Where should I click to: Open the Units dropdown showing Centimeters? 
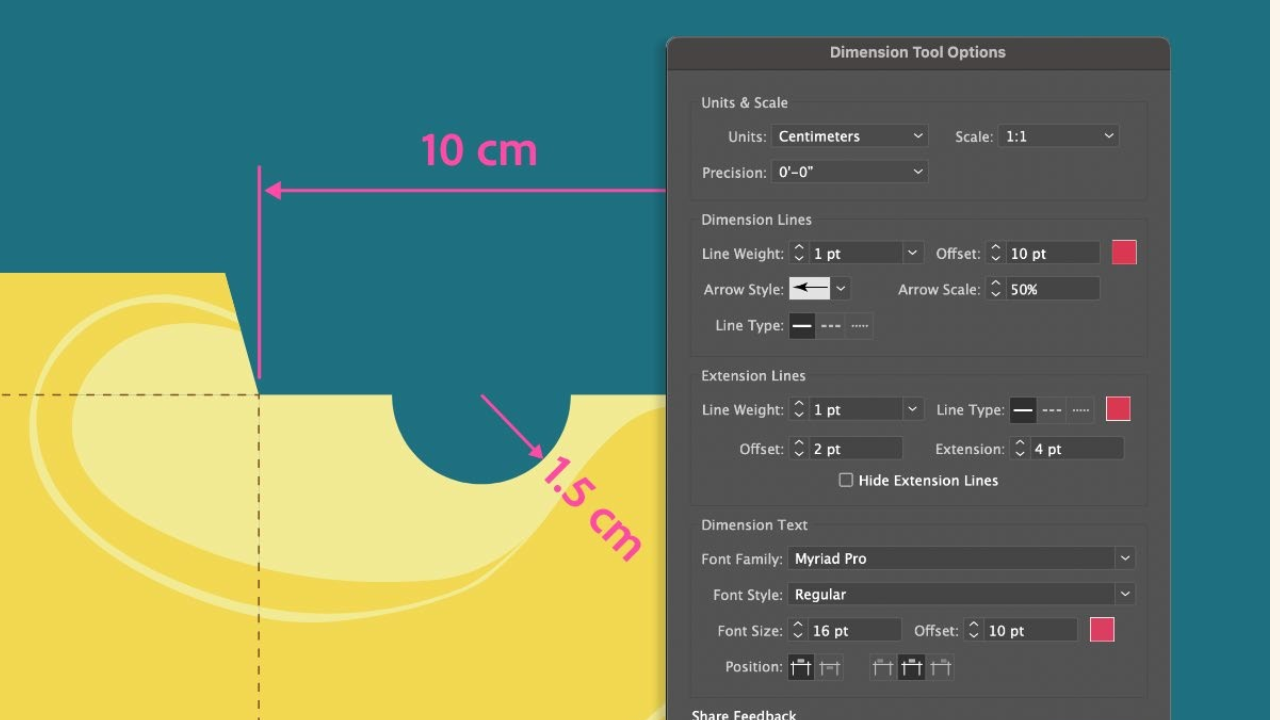(x=849, y=135)
